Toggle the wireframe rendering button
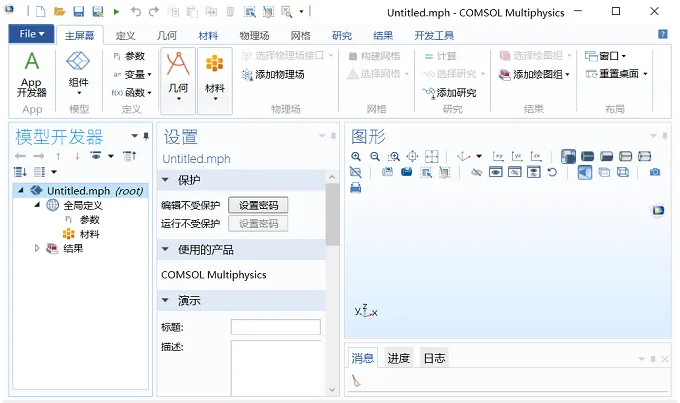The image size is (680, 403). [623, 172]
